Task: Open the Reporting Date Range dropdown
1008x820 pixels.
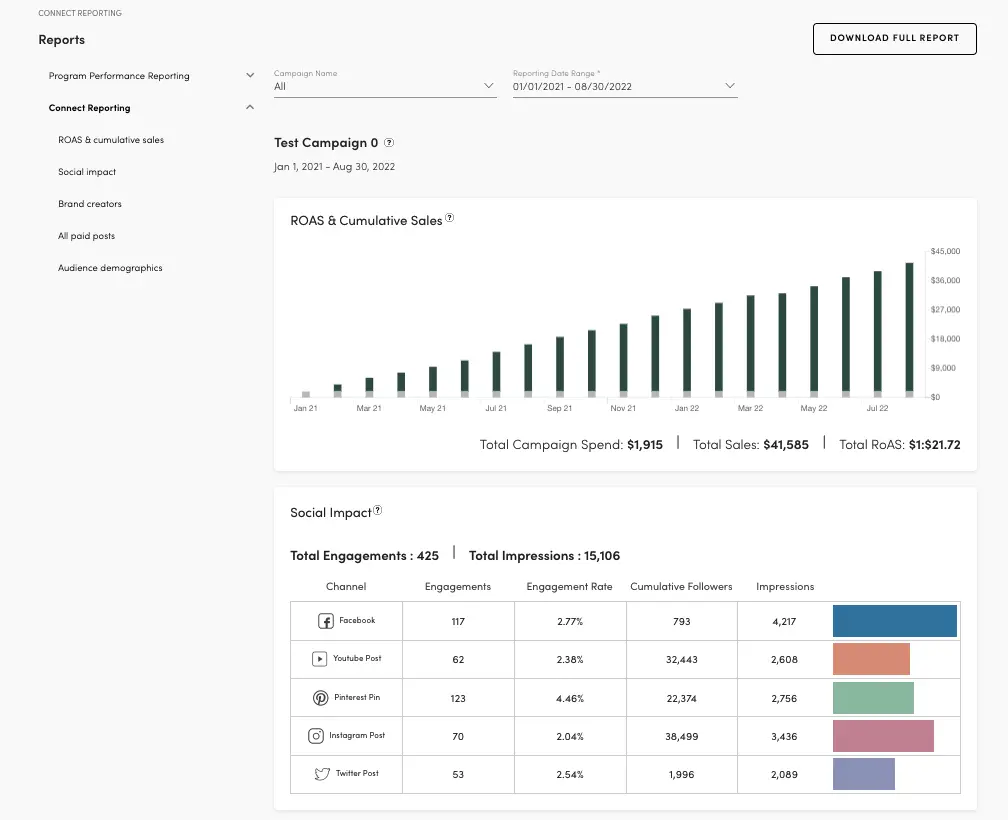Action: (624, 87)
